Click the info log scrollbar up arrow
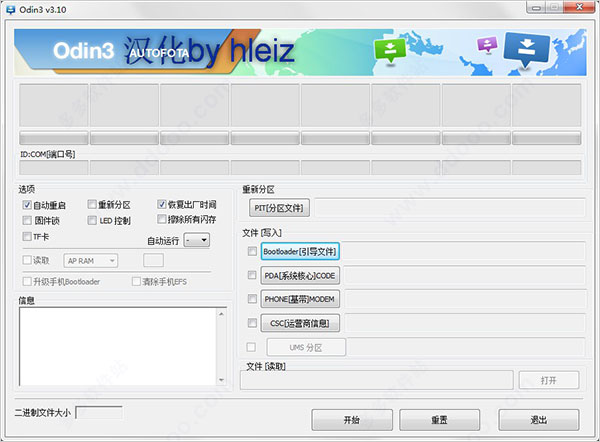This screenshot has height=442, width=600. pos(222,314)
